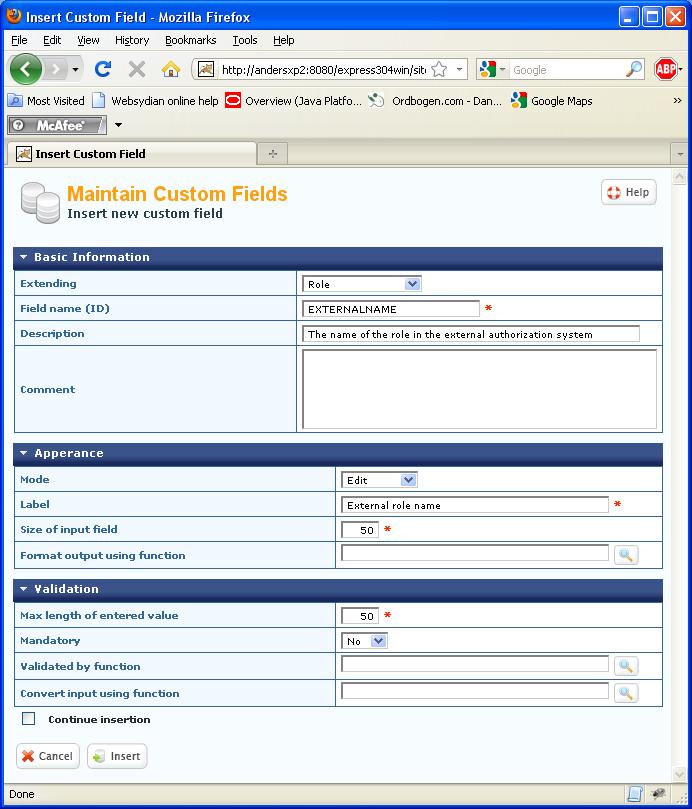Open the Mandatory dropdown showing No
This screenshot has width=692, height=809.
[364, 641]
